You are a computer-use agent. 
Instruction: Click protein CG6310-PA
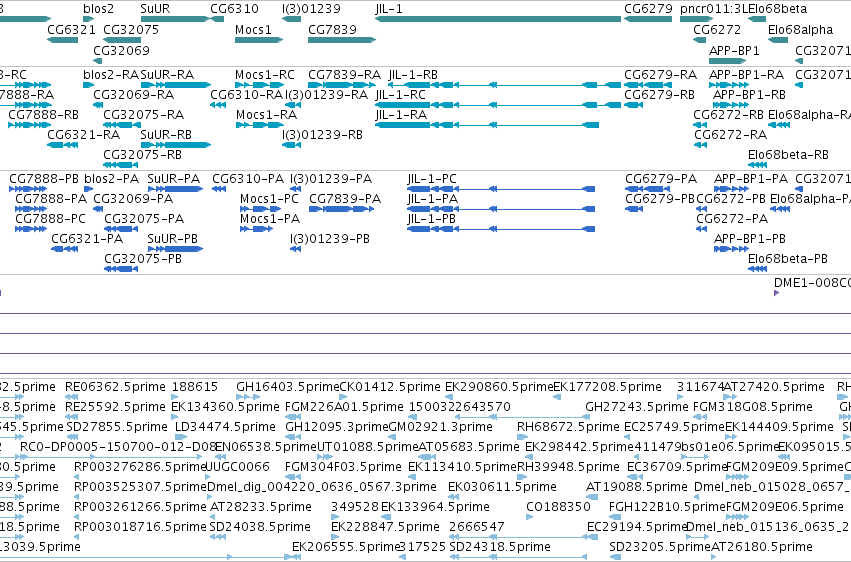248,178
